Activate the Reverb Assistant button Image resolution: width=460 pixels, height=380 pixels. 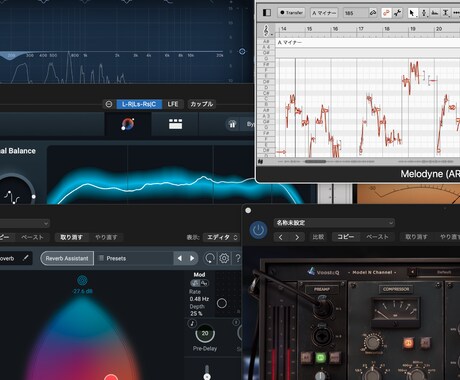[67, 258]
